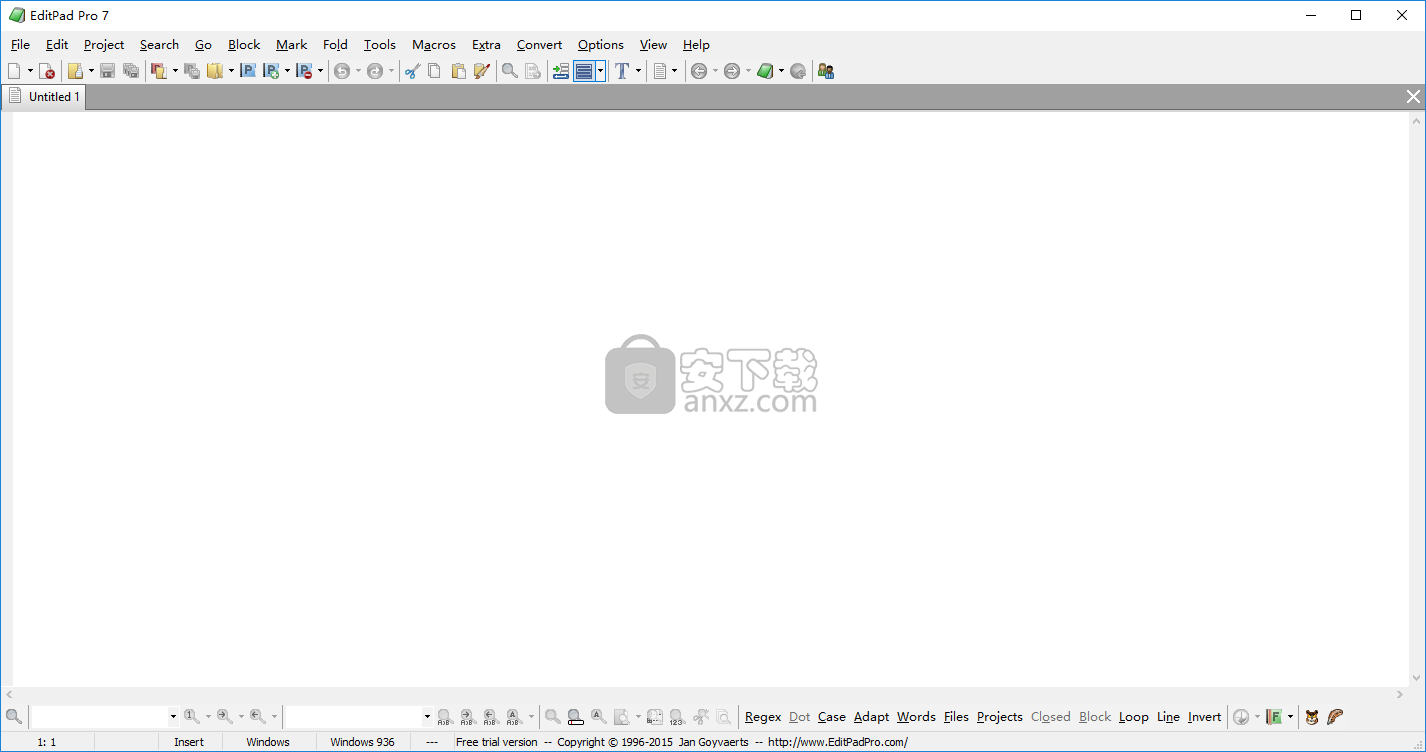Click the two-users icon at toolbar end
Viewport: 1426px width, 752px height.
coord(826,71)
